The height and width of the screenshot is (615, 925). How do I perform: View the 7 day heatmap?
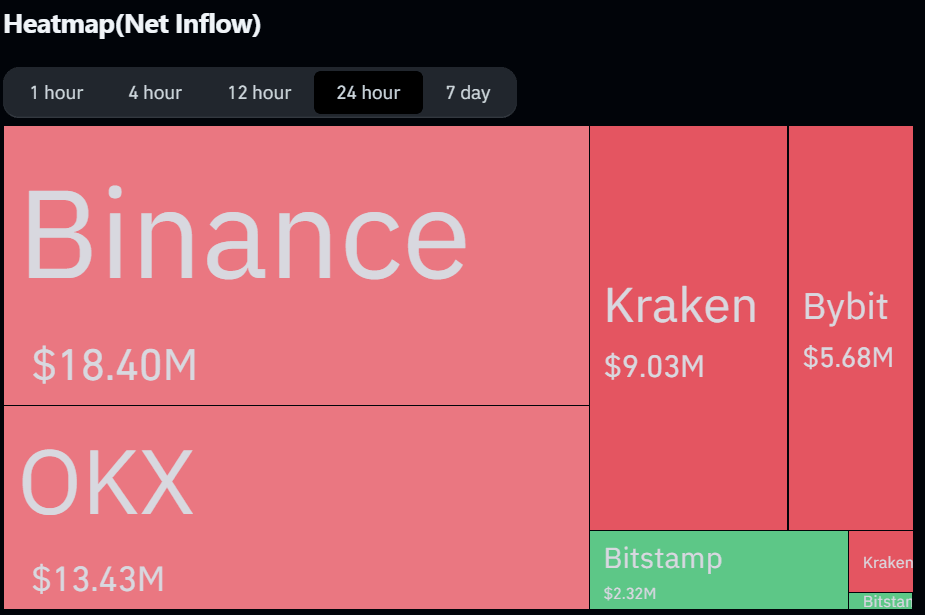[468, 92]
